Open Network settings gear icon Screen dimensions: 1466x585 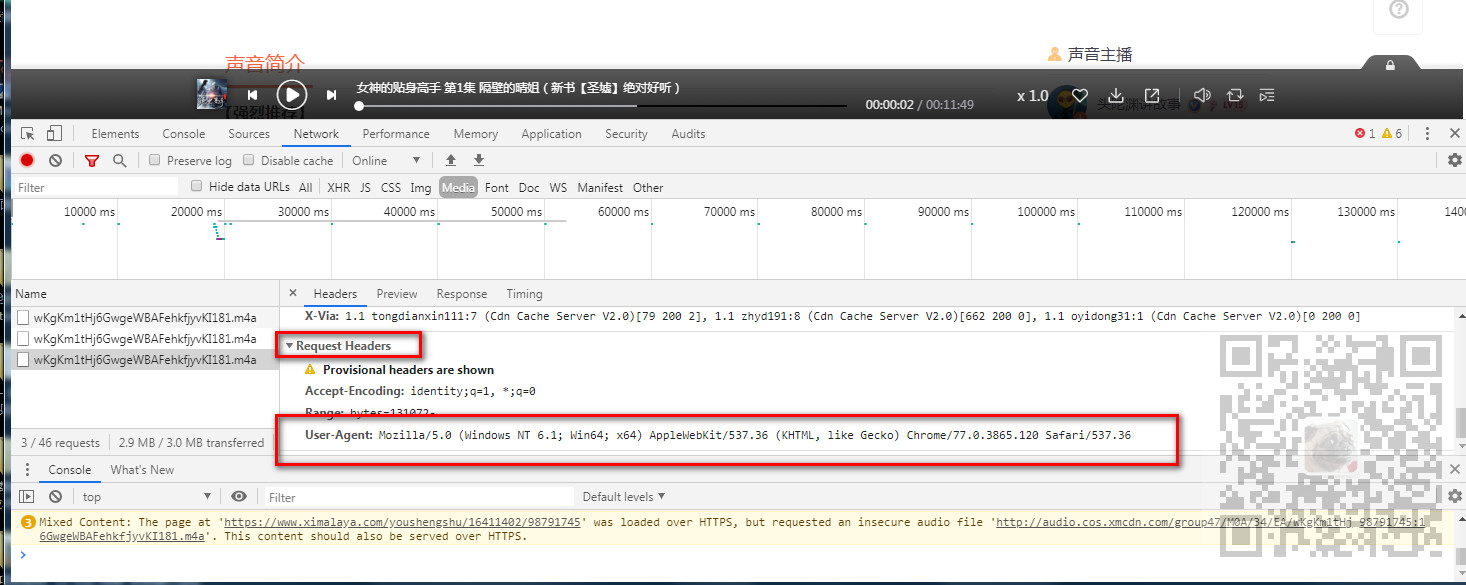click(x=1455, y=160)
